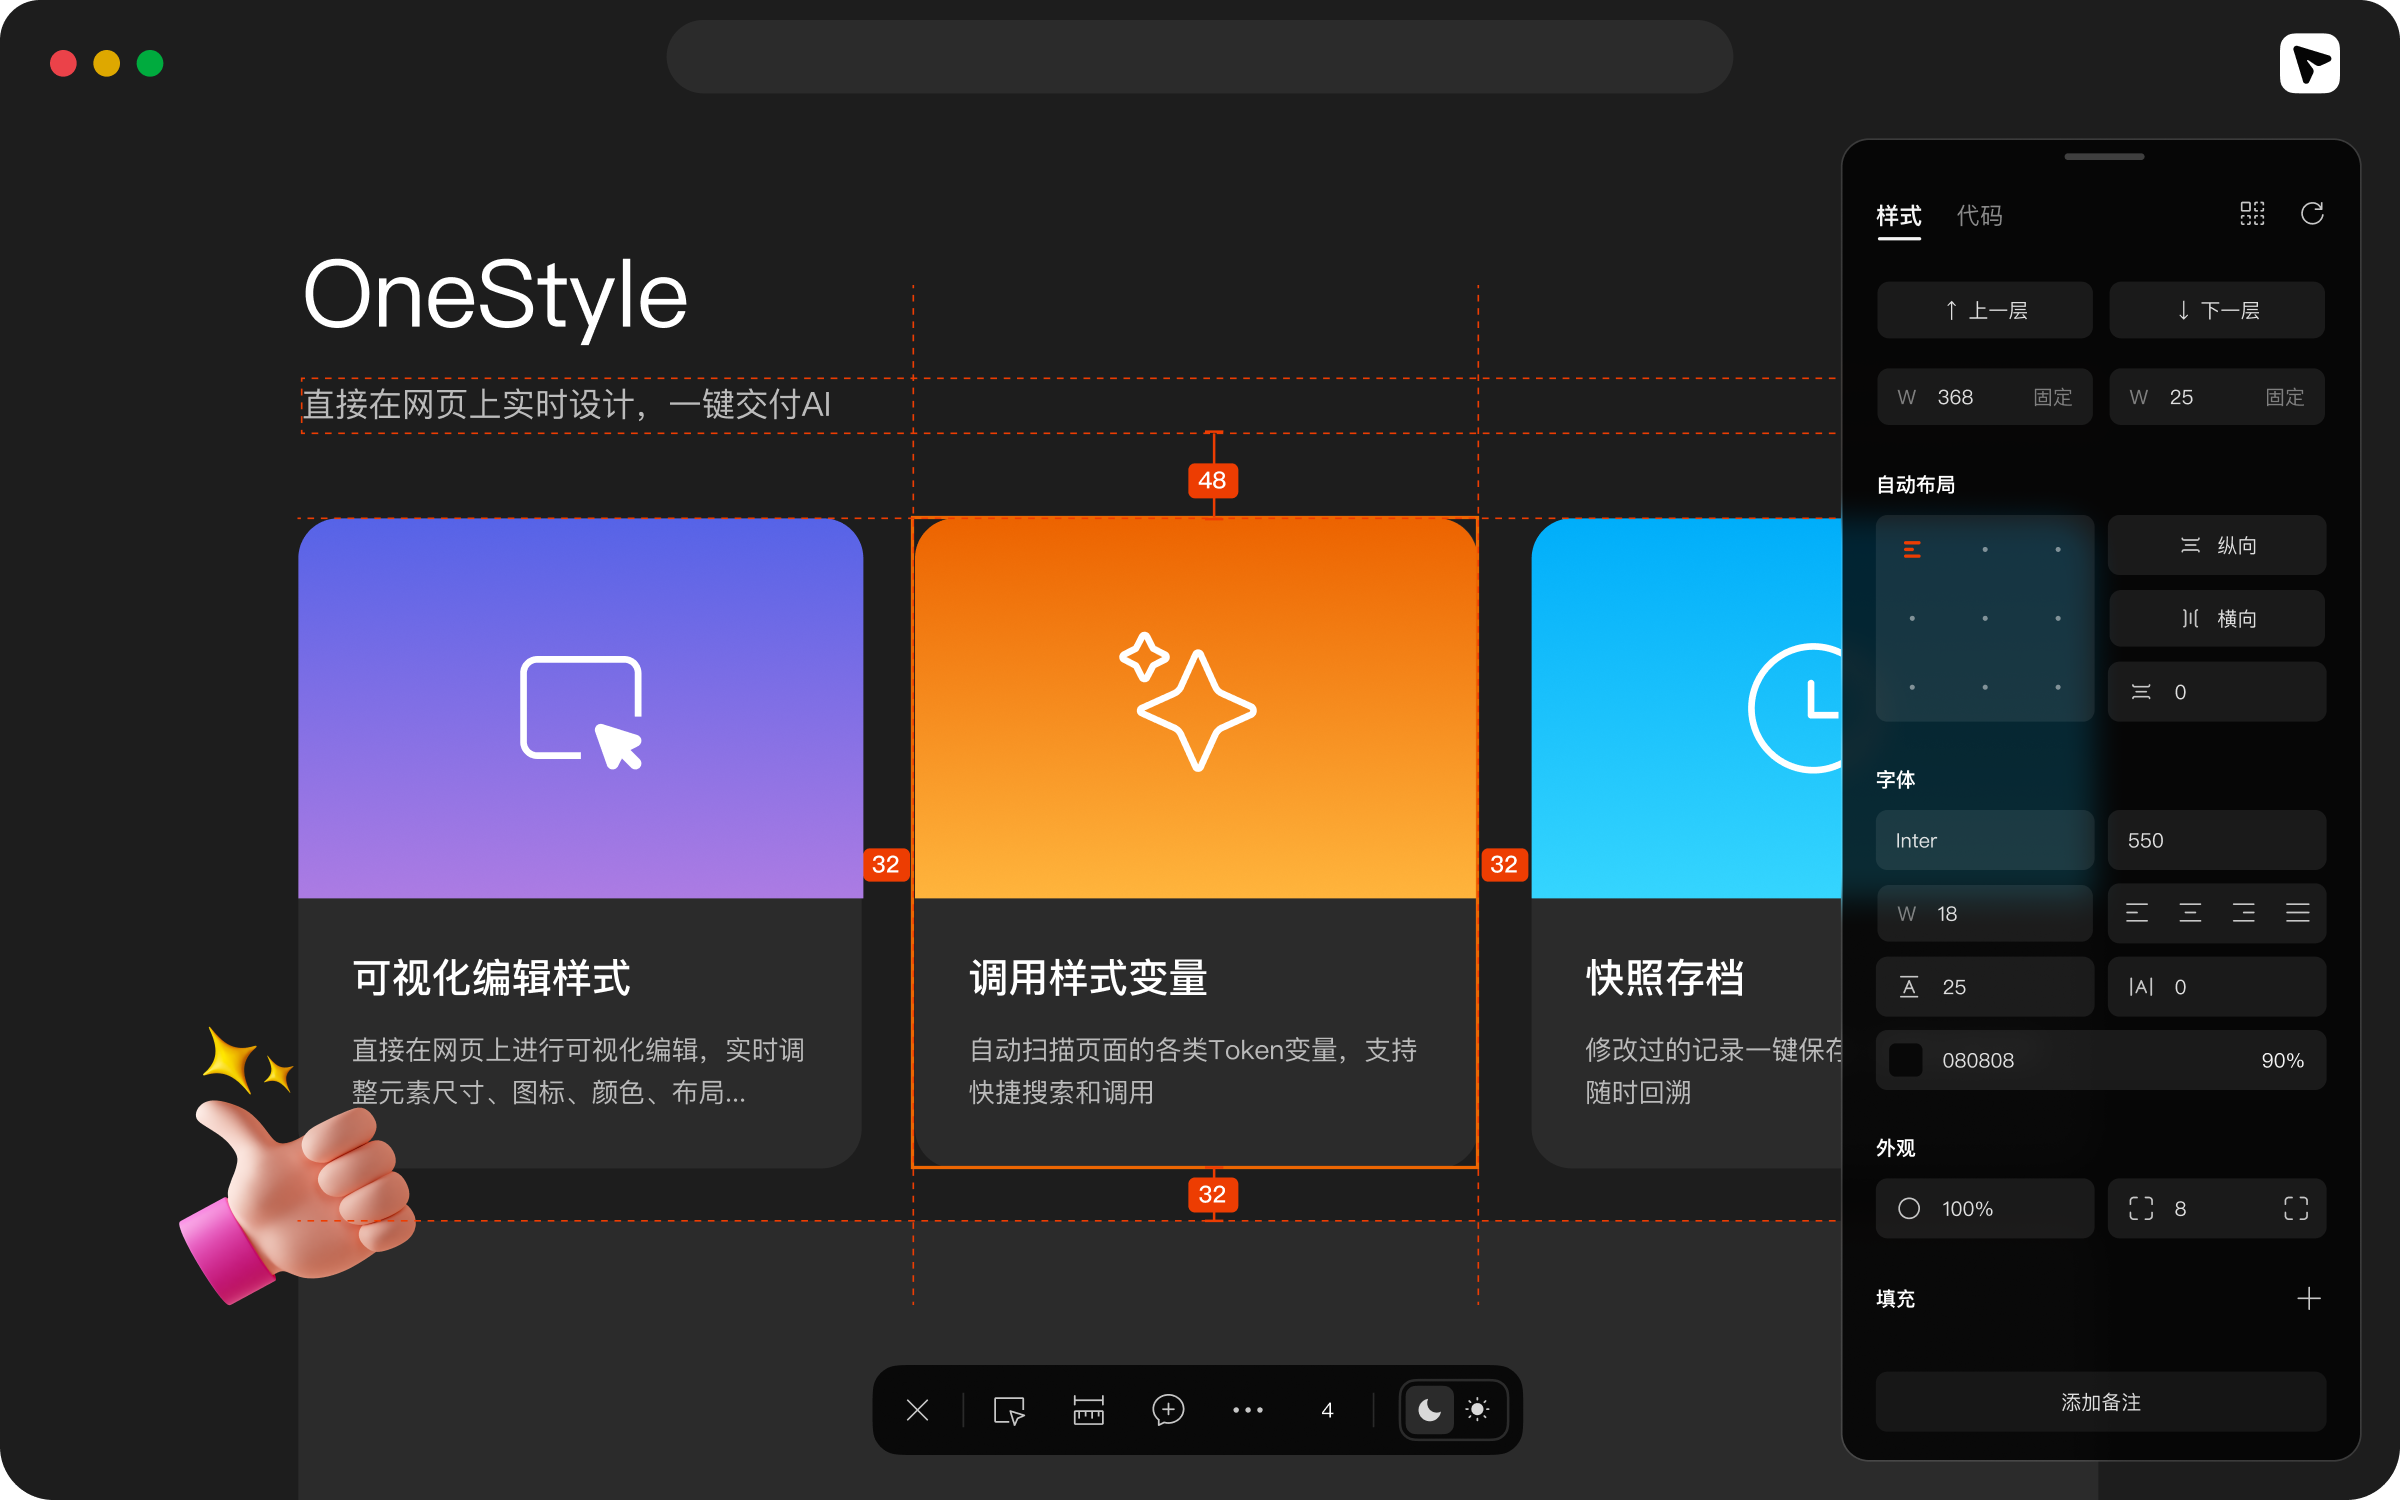This screenshot has height=1500, width=2400.
Task: Justify text alignment
Action: point(2297,913)
